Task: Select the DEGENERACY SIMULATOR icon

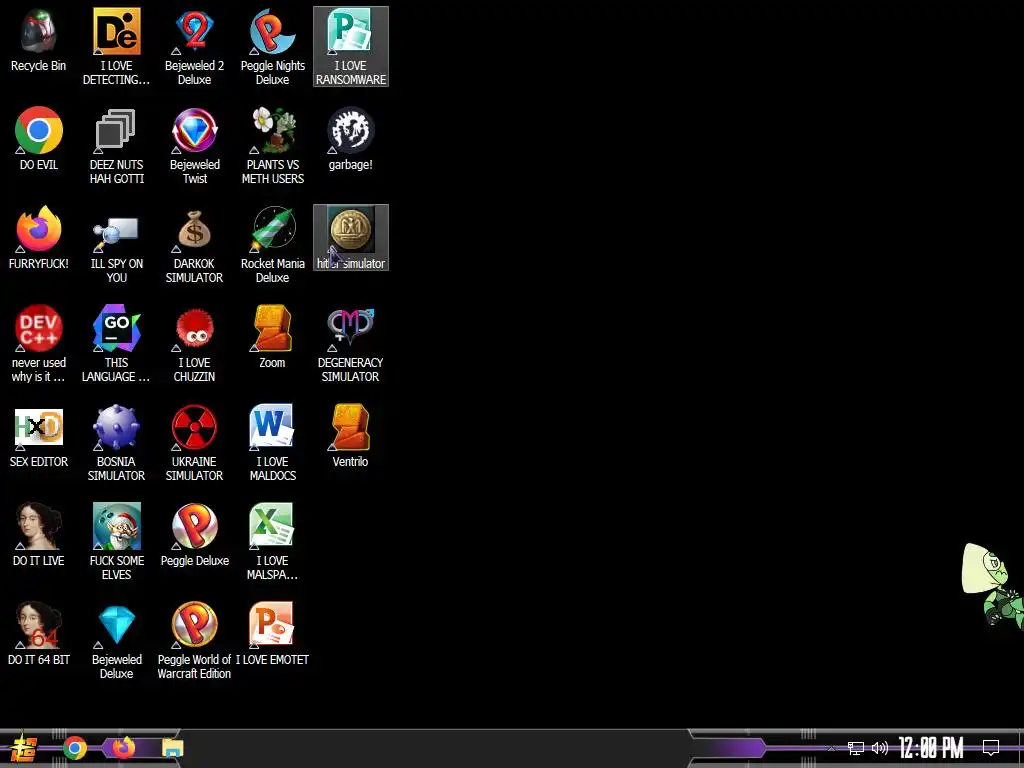Action: (x=351, y=344)
